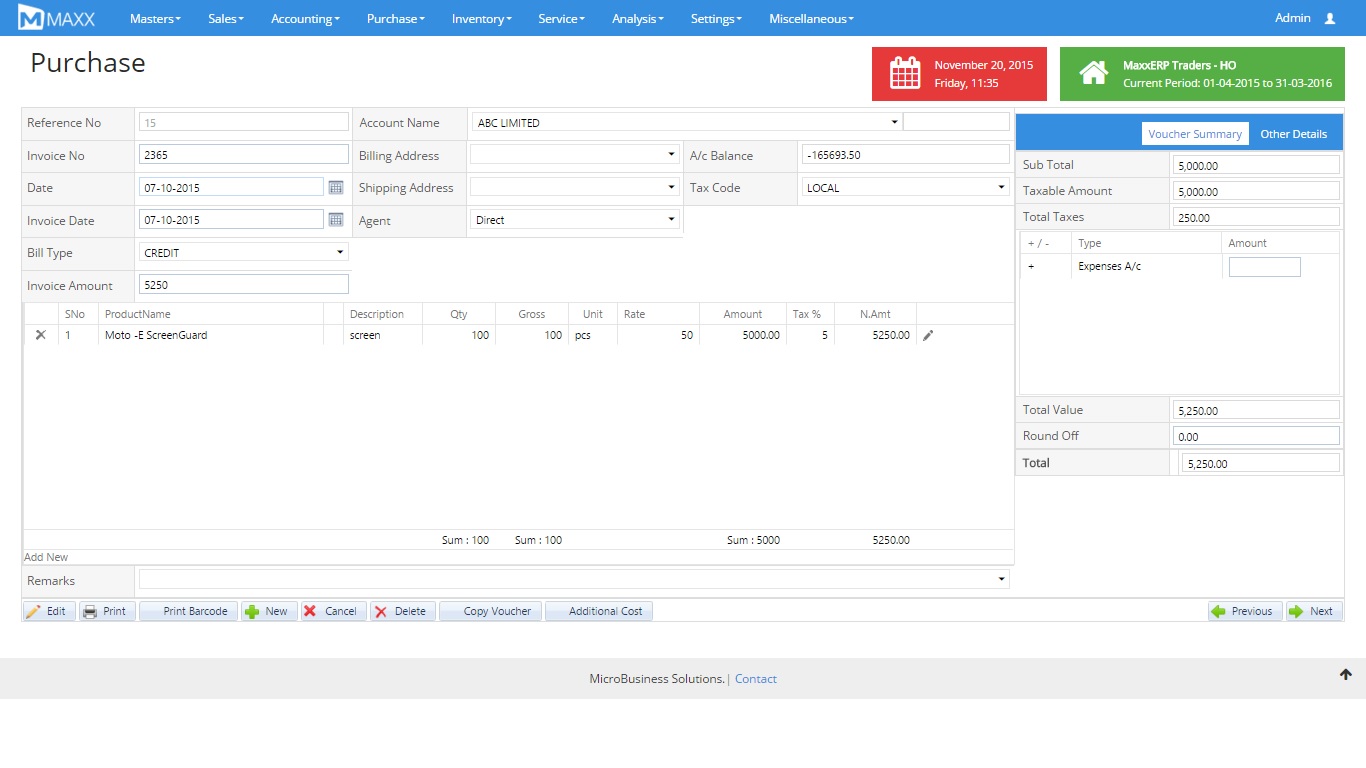Click the Invoice No input field
The height and width of the screenshot is (768, 1366).
[x=244, y=155]
